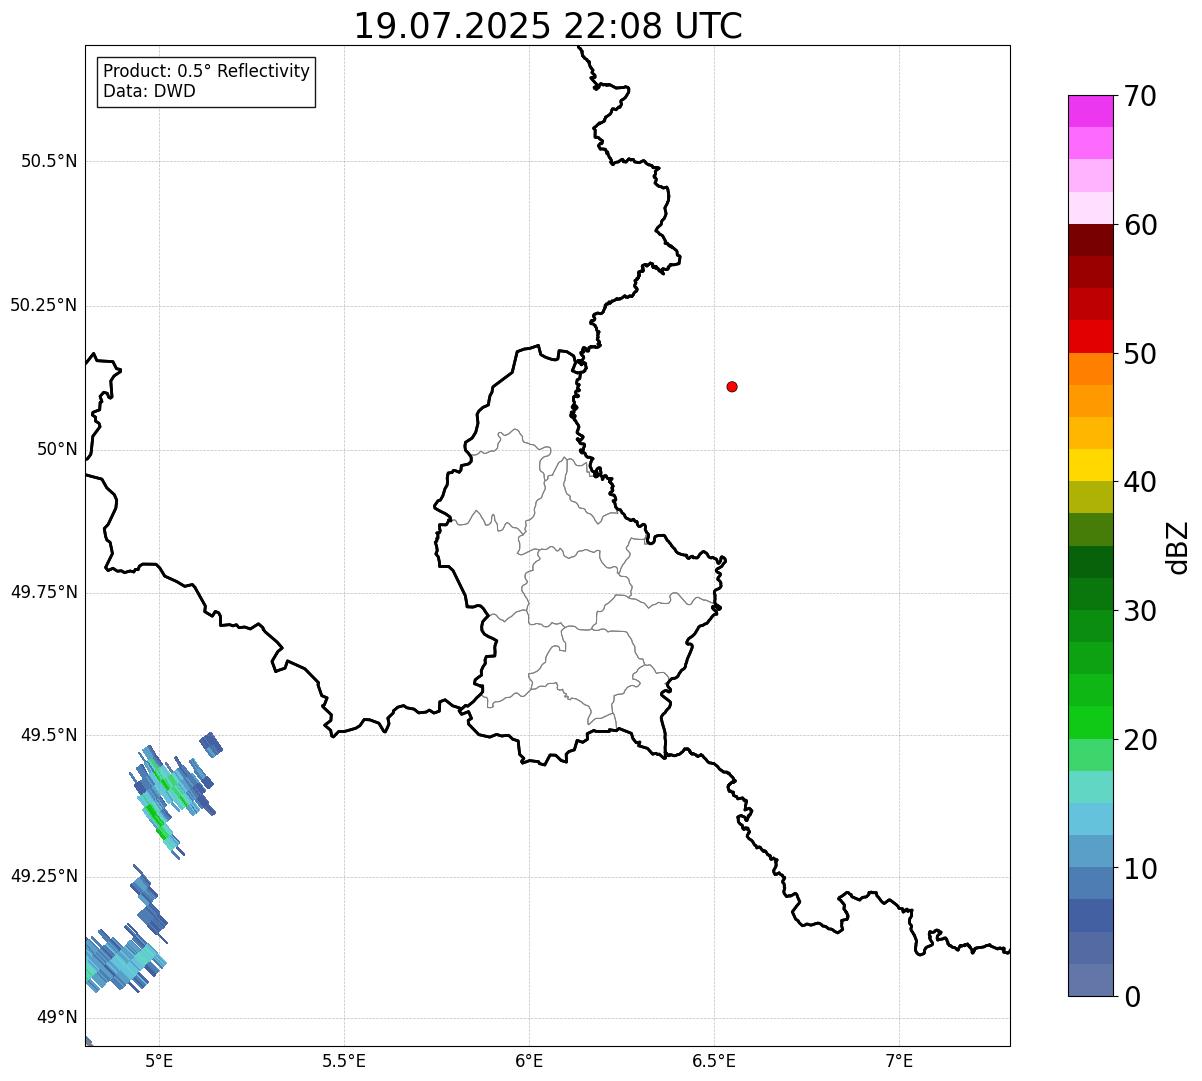Click the dark maroon colorbar segment below 60
This screenshot has height=1081, width=1202.
(1090, 240)
